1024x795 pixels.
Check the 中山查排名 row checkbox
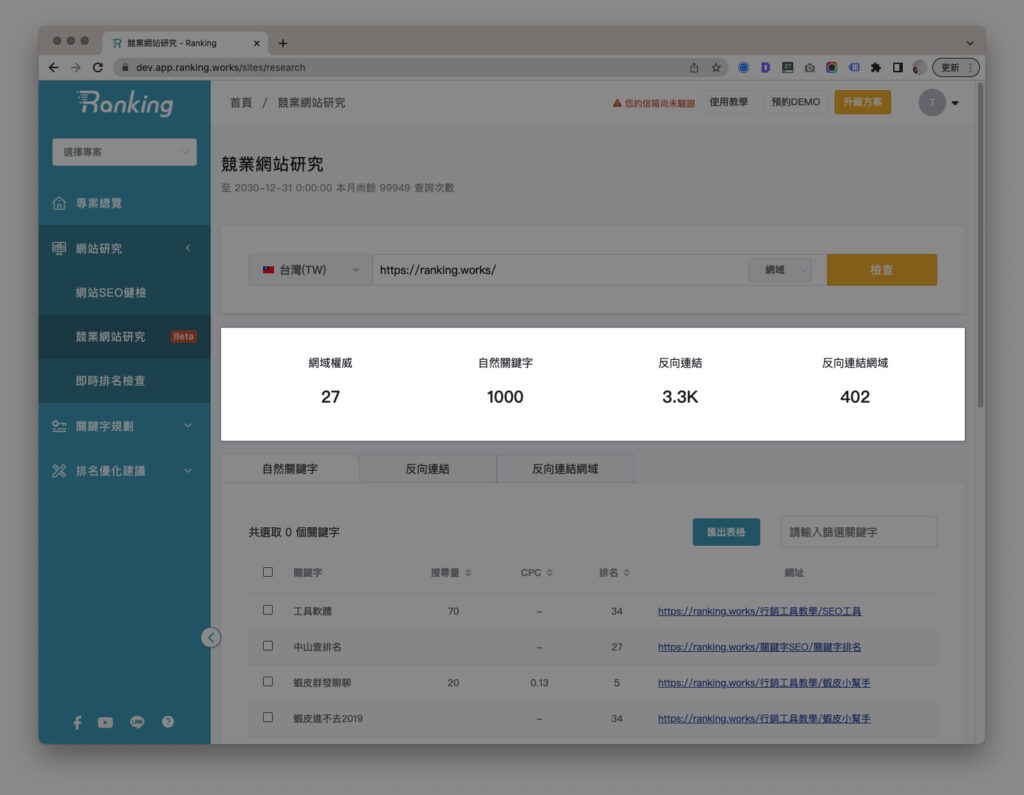pos(268,646)
